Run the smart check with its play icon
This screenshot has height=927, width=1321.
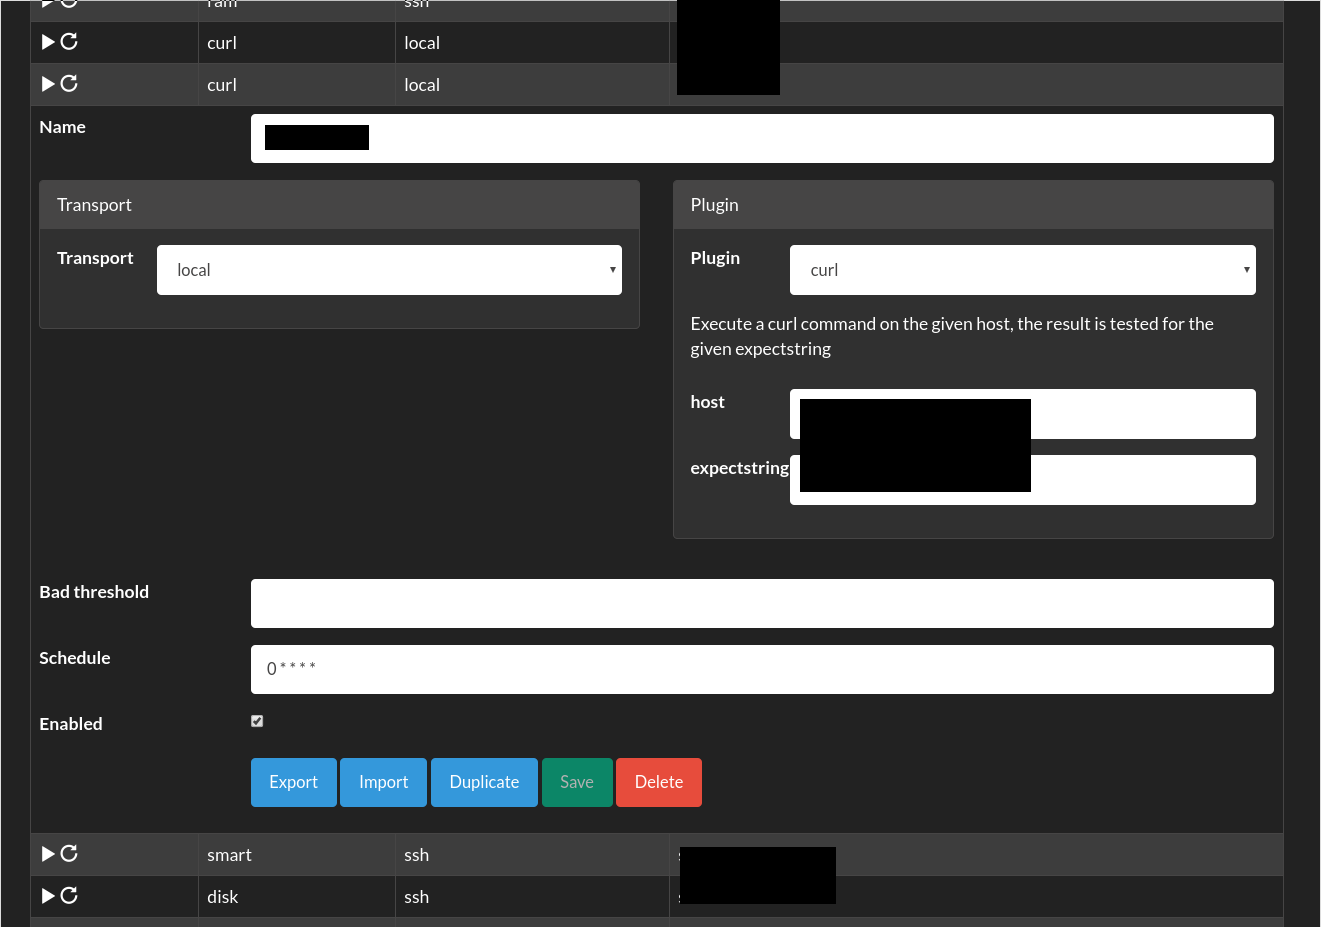pyautogui.click(x=48, y=854)
